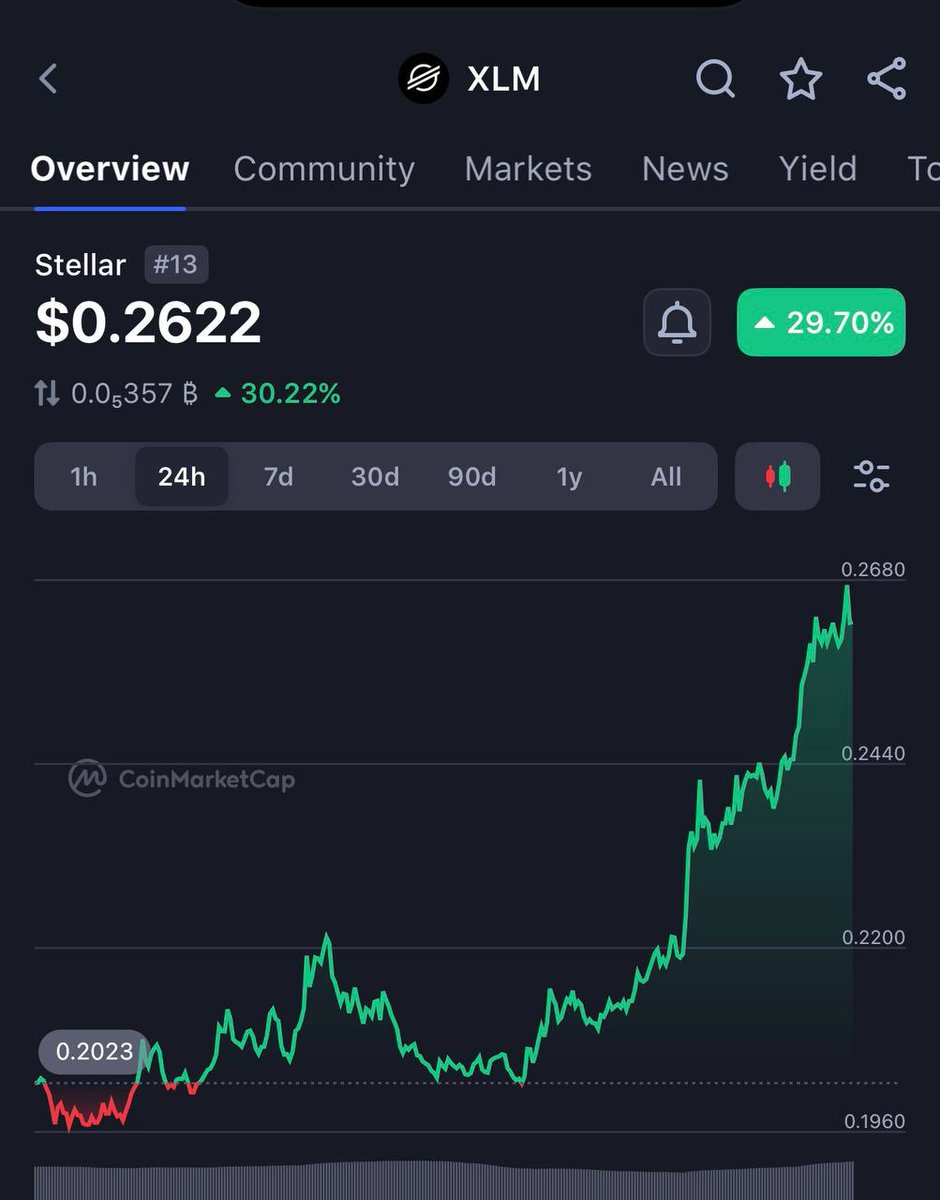
Task: Tap the BTC conversion arrows icon
Action: [x=47, y=394]
